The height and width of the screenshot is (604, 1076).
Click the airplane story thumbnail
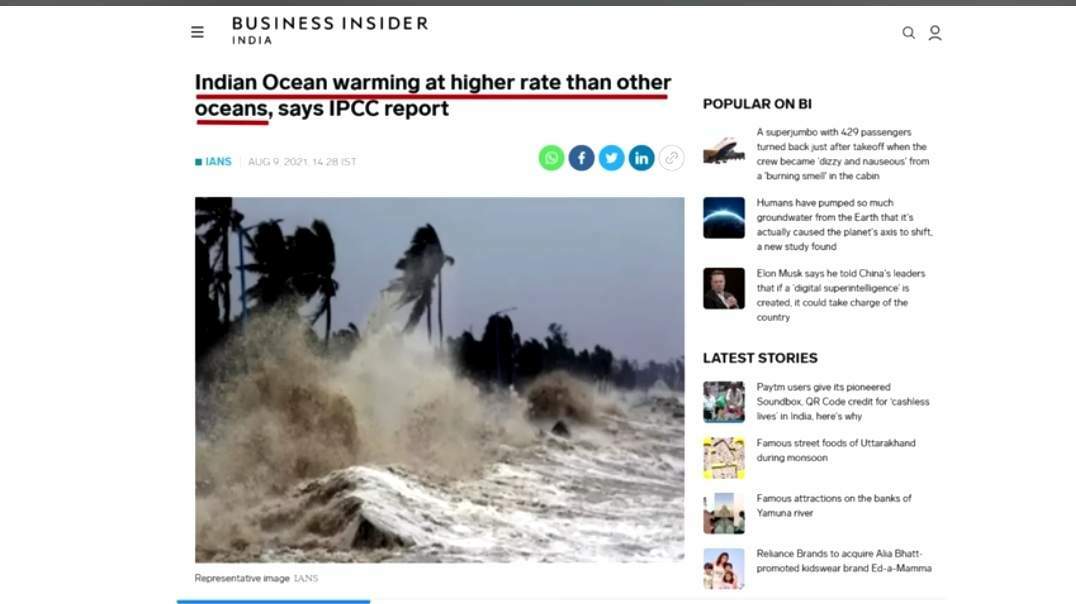[x=723, y=149]
